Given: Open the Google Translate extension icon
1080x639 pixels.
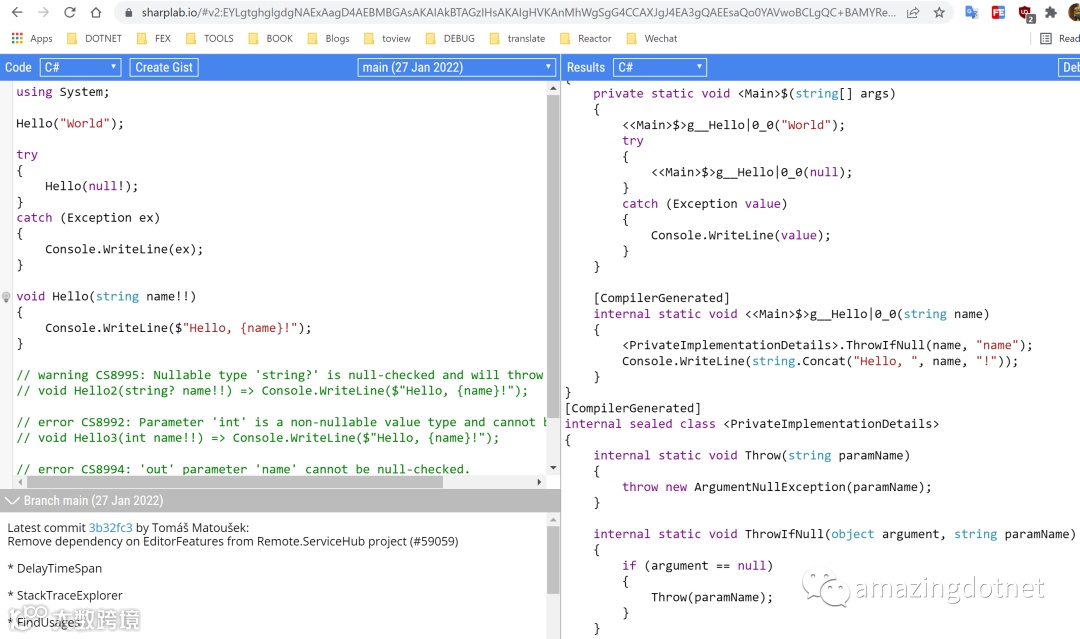Looking at the screenshot, I should 972,12.
